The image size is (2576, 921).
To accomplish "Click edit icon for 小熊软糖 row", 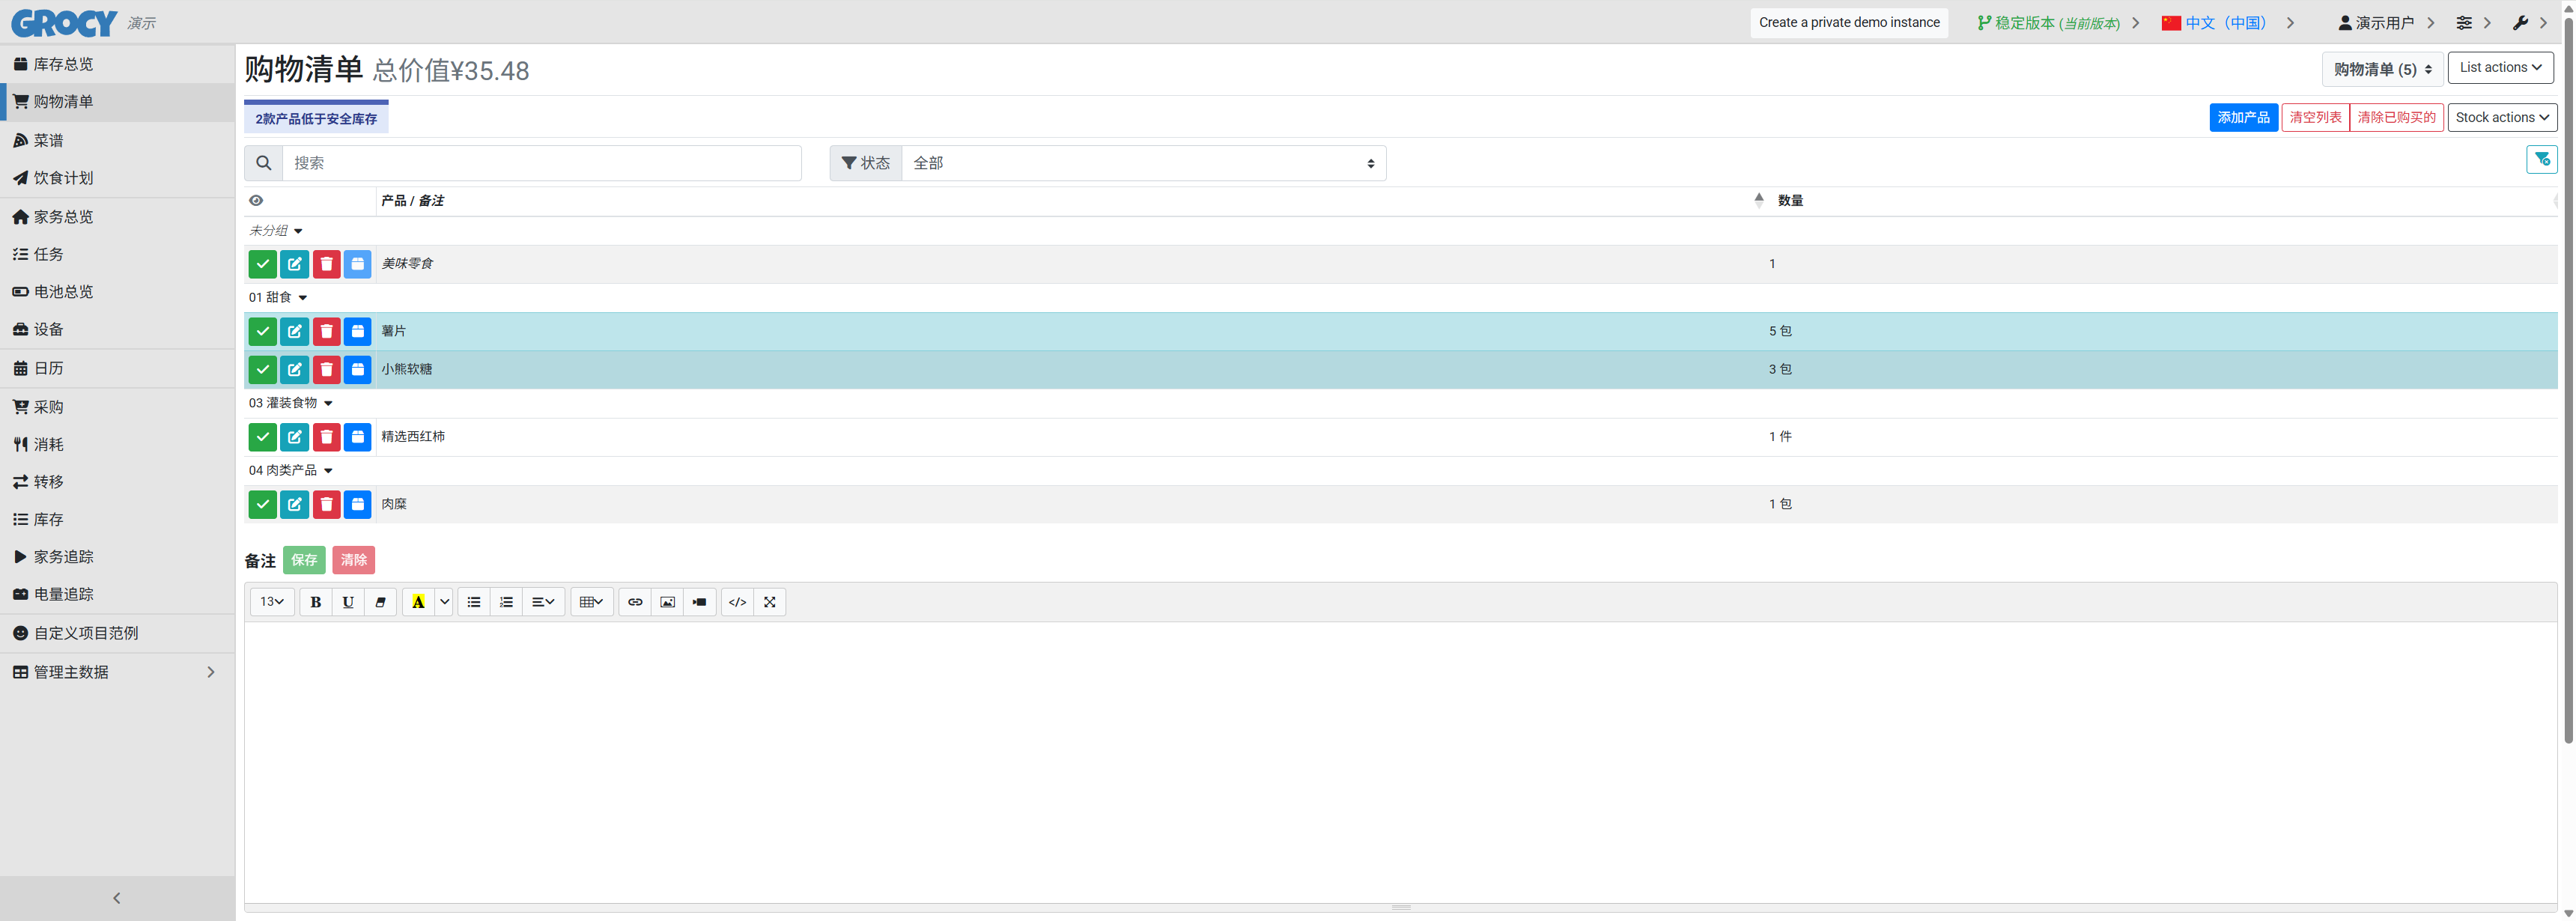I will pyautogui.click(x=294, y=370).
